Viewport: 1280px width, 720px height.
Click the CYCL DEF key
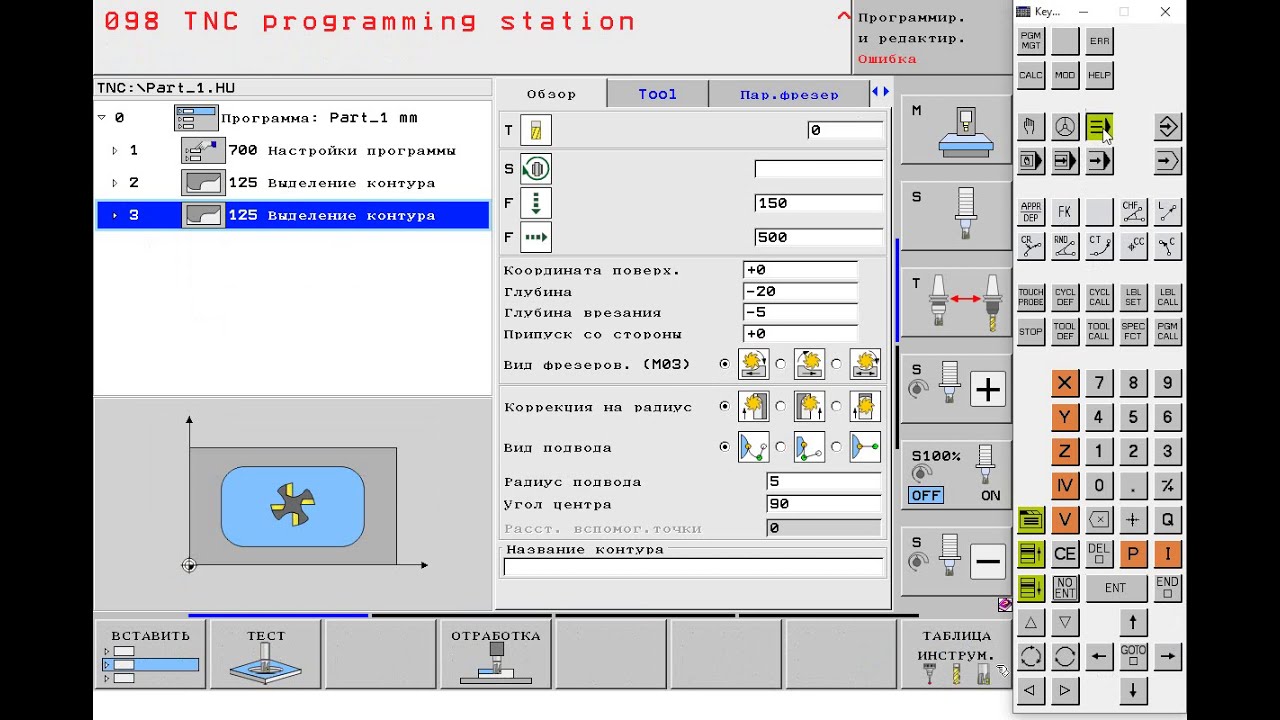(x=1065, y=298)
